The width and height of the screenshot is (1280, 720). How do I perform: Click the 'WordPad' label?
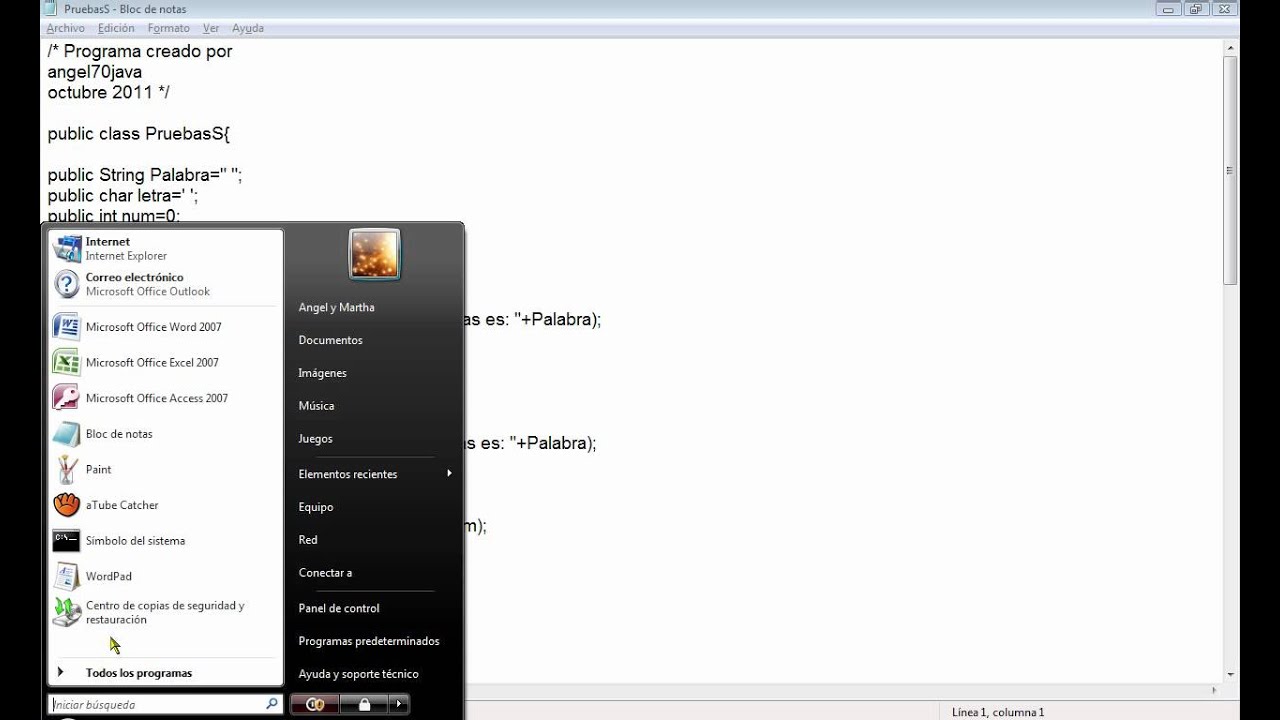109,576
